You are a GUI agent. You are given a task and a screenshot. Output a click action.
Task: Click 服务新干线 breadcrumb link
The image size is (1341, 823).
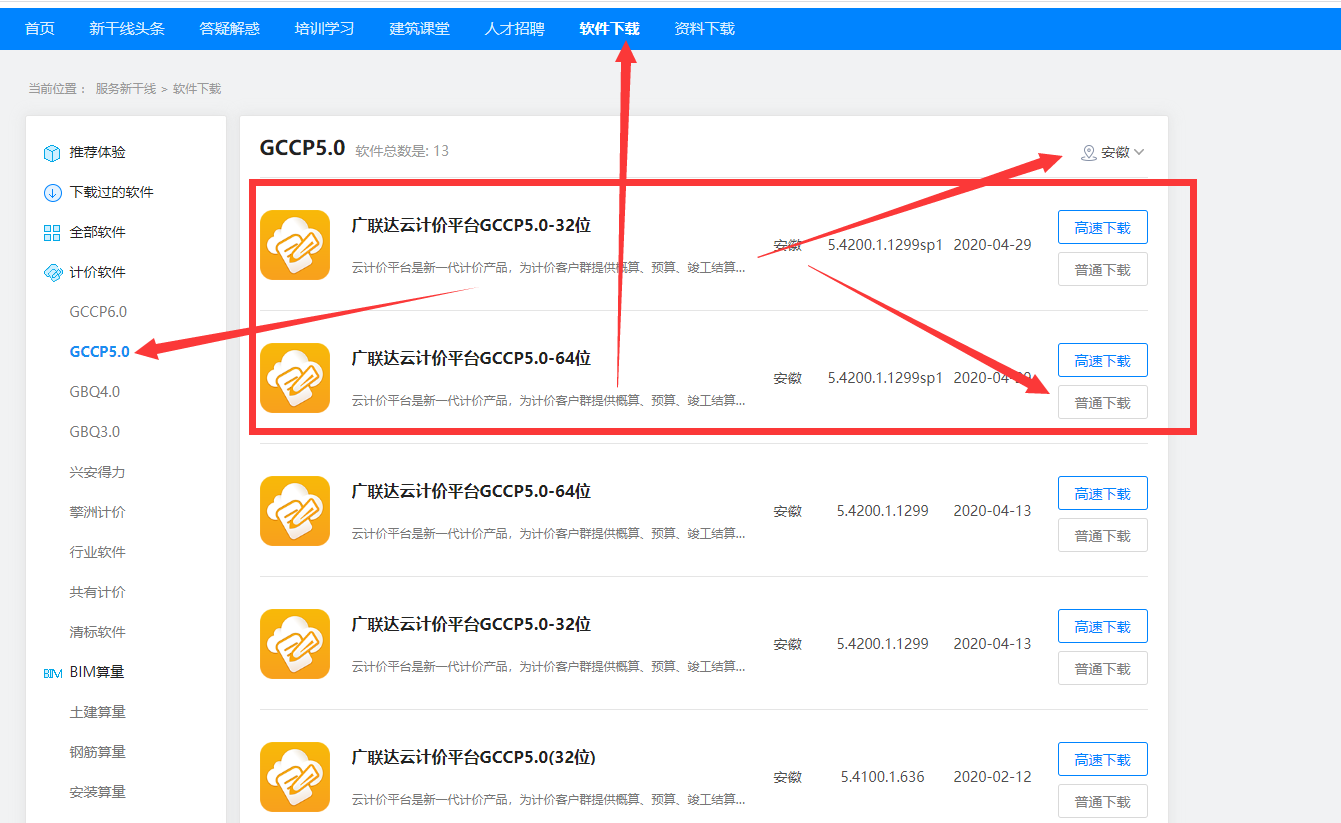[x=126, y=89]
